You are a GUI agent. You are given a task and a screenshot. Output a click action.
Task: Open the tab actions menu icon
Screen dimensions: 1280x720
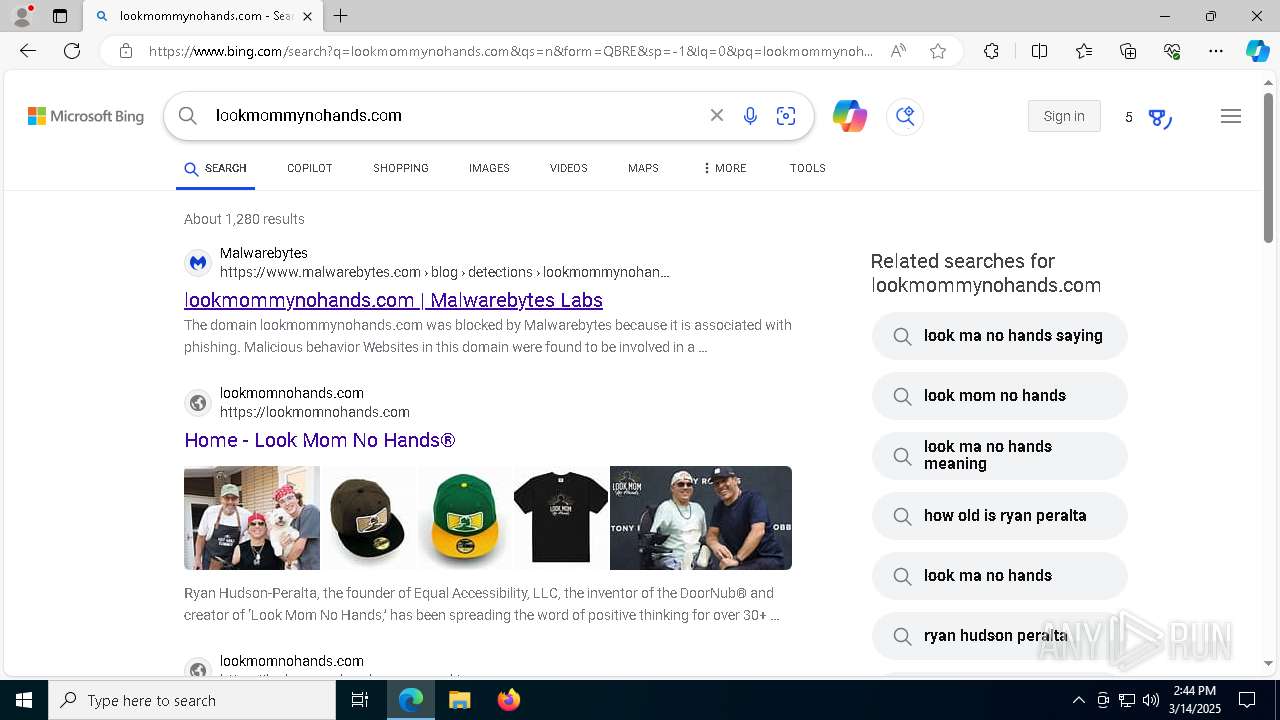(x=60, y=16)
